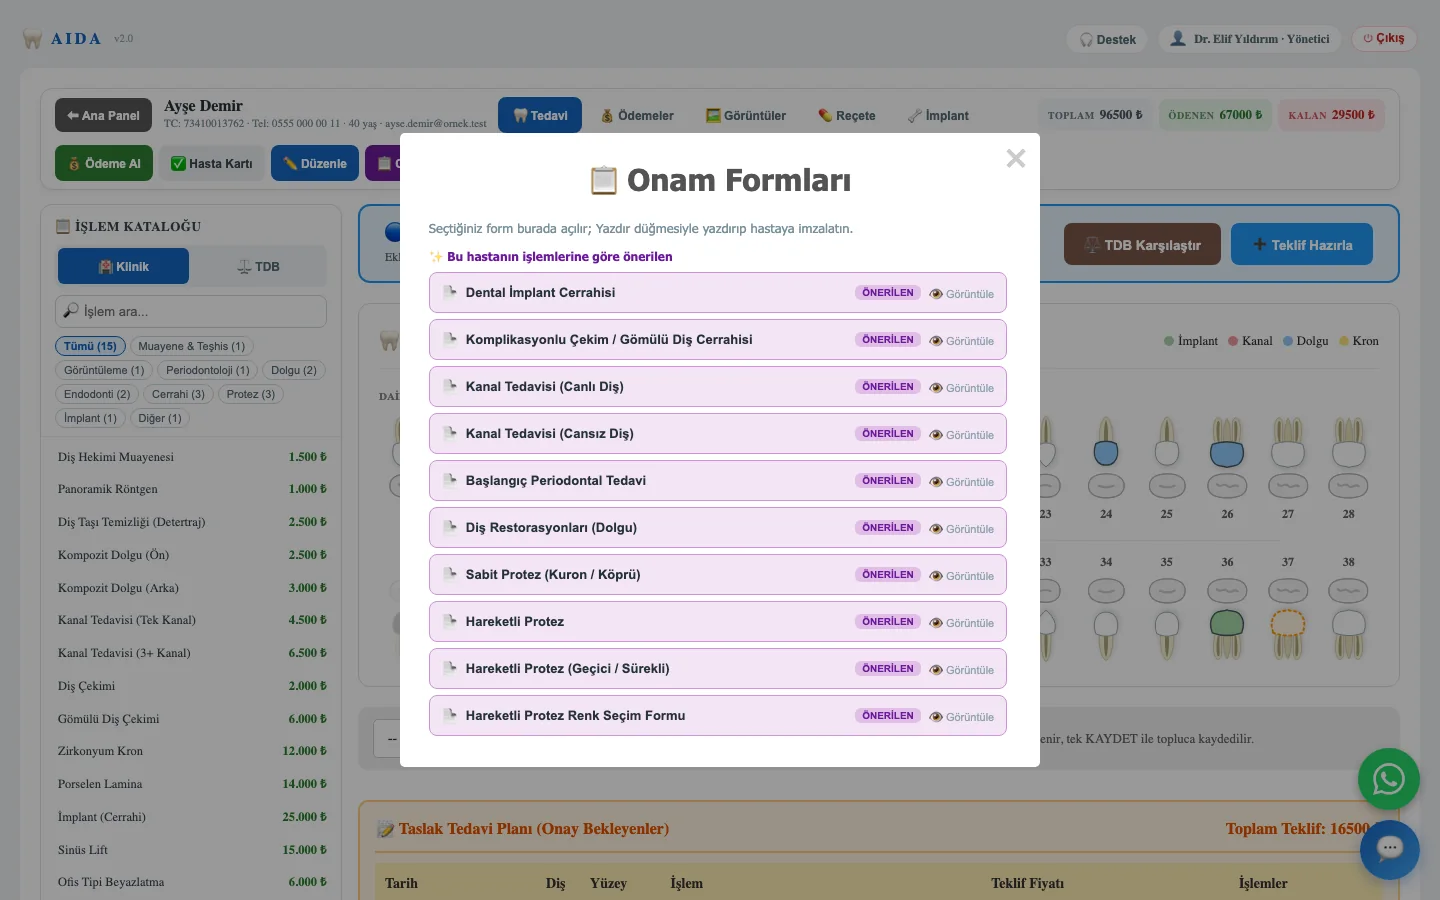
Task: Close the Onam Formları dialog
Action: [1015, 158]
